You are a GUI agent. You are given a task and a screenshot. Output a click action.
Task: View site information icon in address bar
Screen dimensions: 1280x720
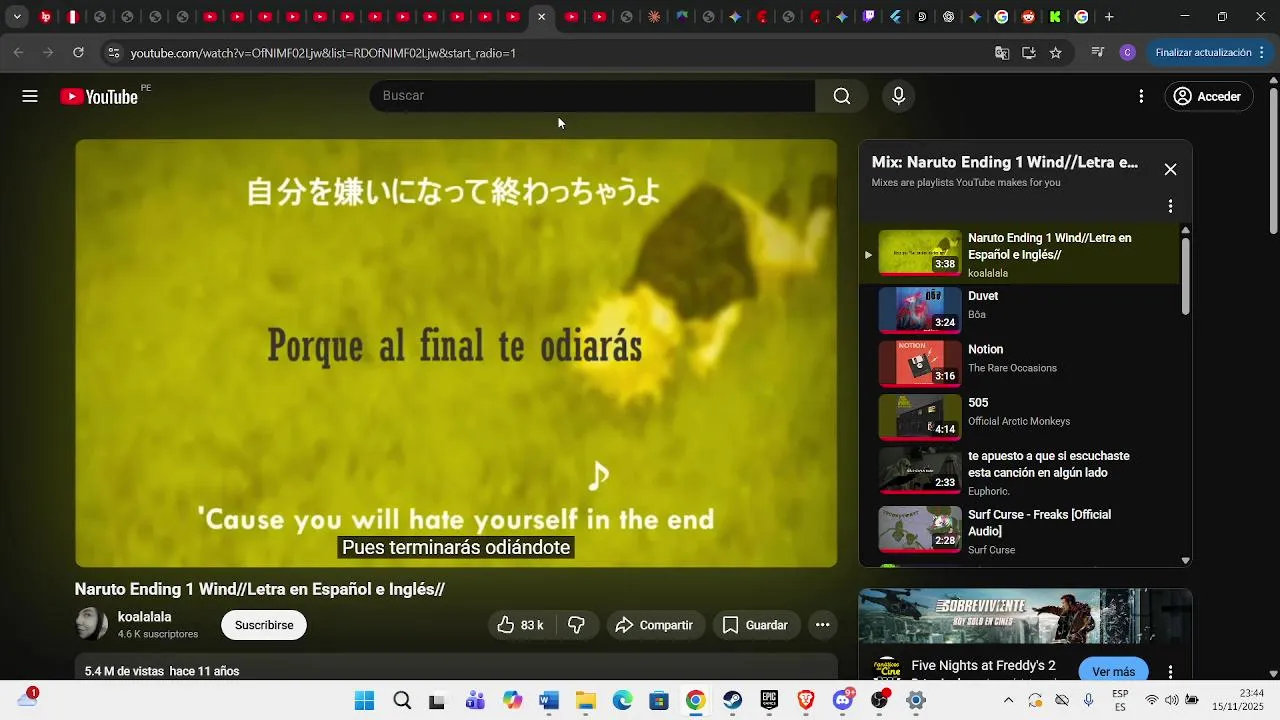click(113, 53)
